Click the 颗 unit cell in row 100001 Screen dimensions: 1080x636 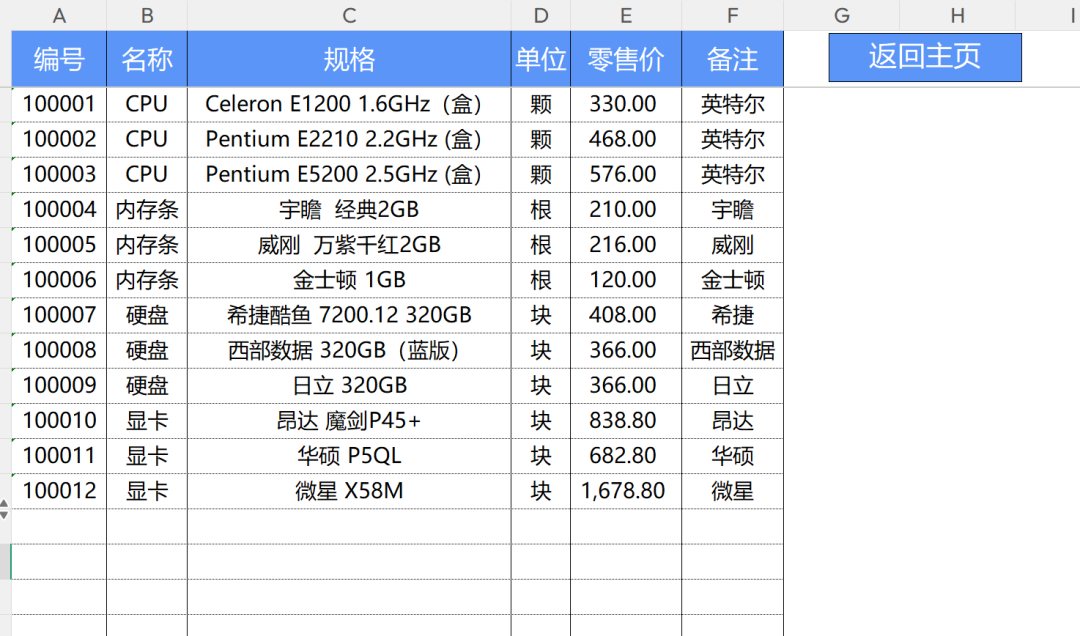[541, 105]
